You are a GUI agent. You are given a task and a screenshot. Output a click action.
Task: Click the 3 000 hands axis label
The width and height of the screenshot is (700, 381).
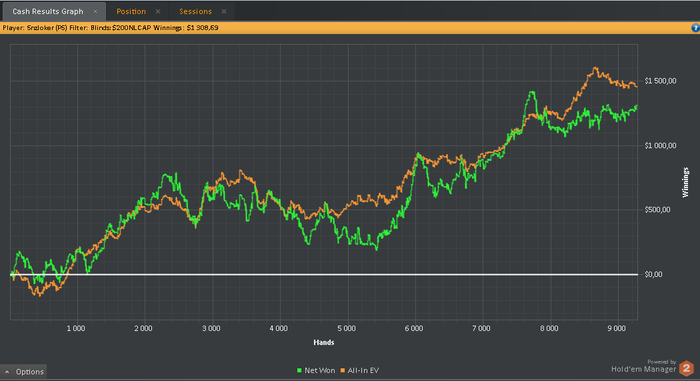pos(211,328)
